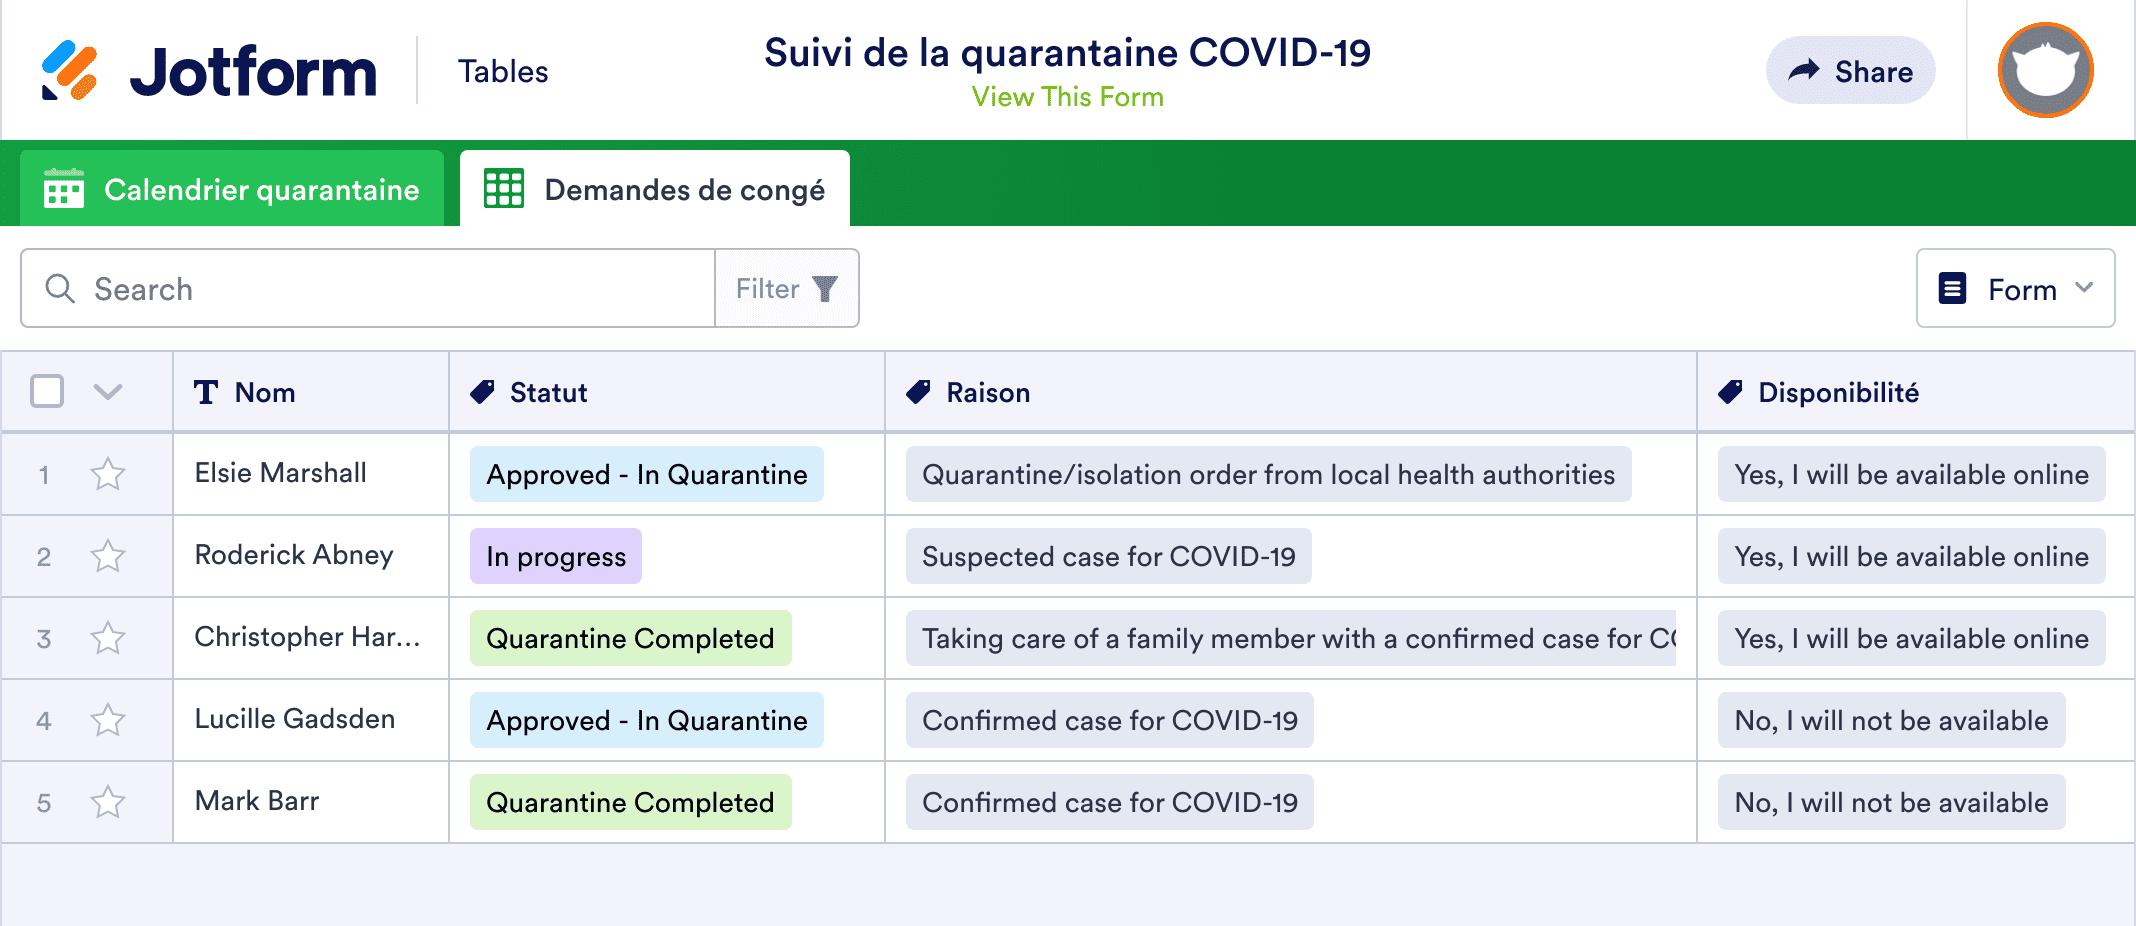The image size is (2136, 926).
Task: Click the Nom column text type icon
Action: point(206,392)
